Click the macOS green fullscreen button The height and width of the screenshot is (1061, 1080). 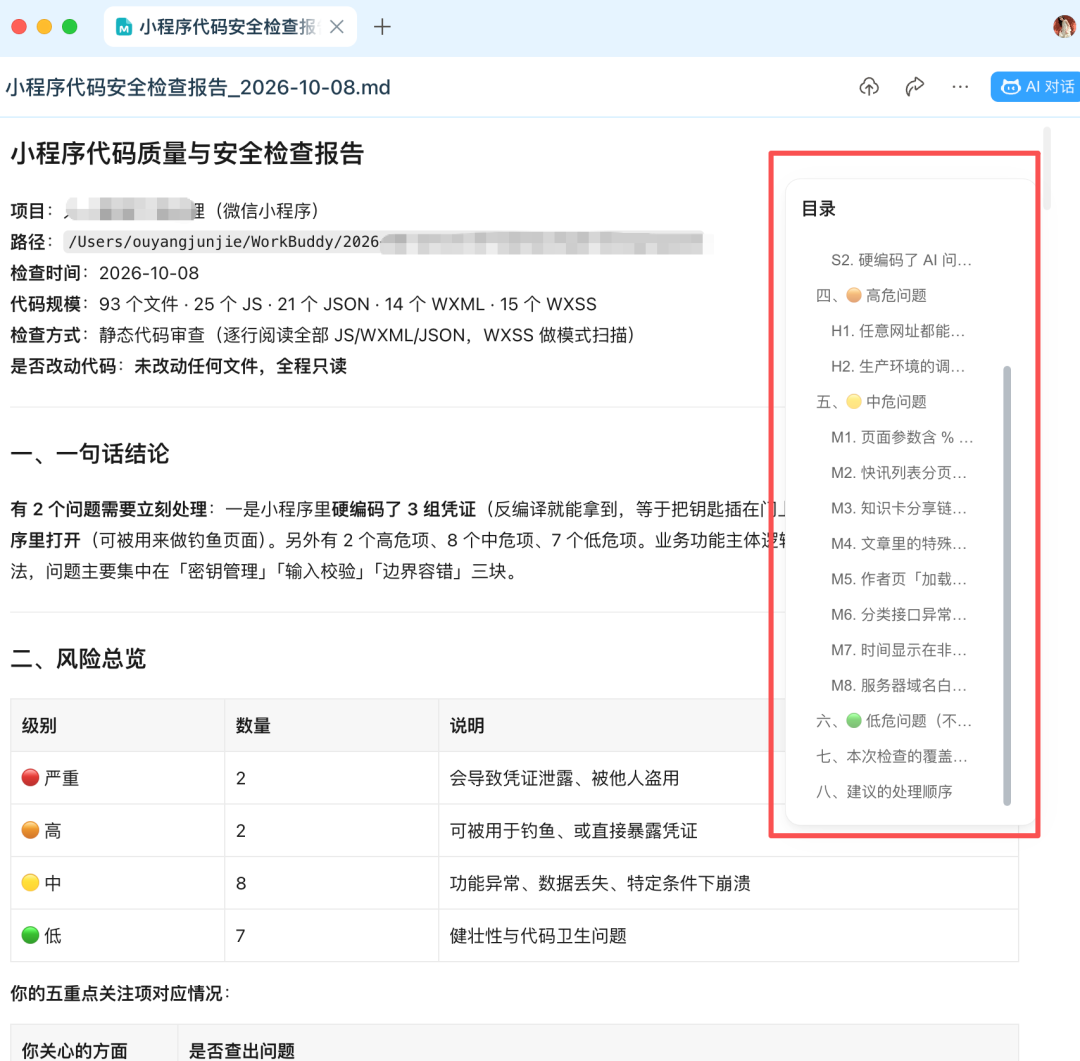coord(70,27)
